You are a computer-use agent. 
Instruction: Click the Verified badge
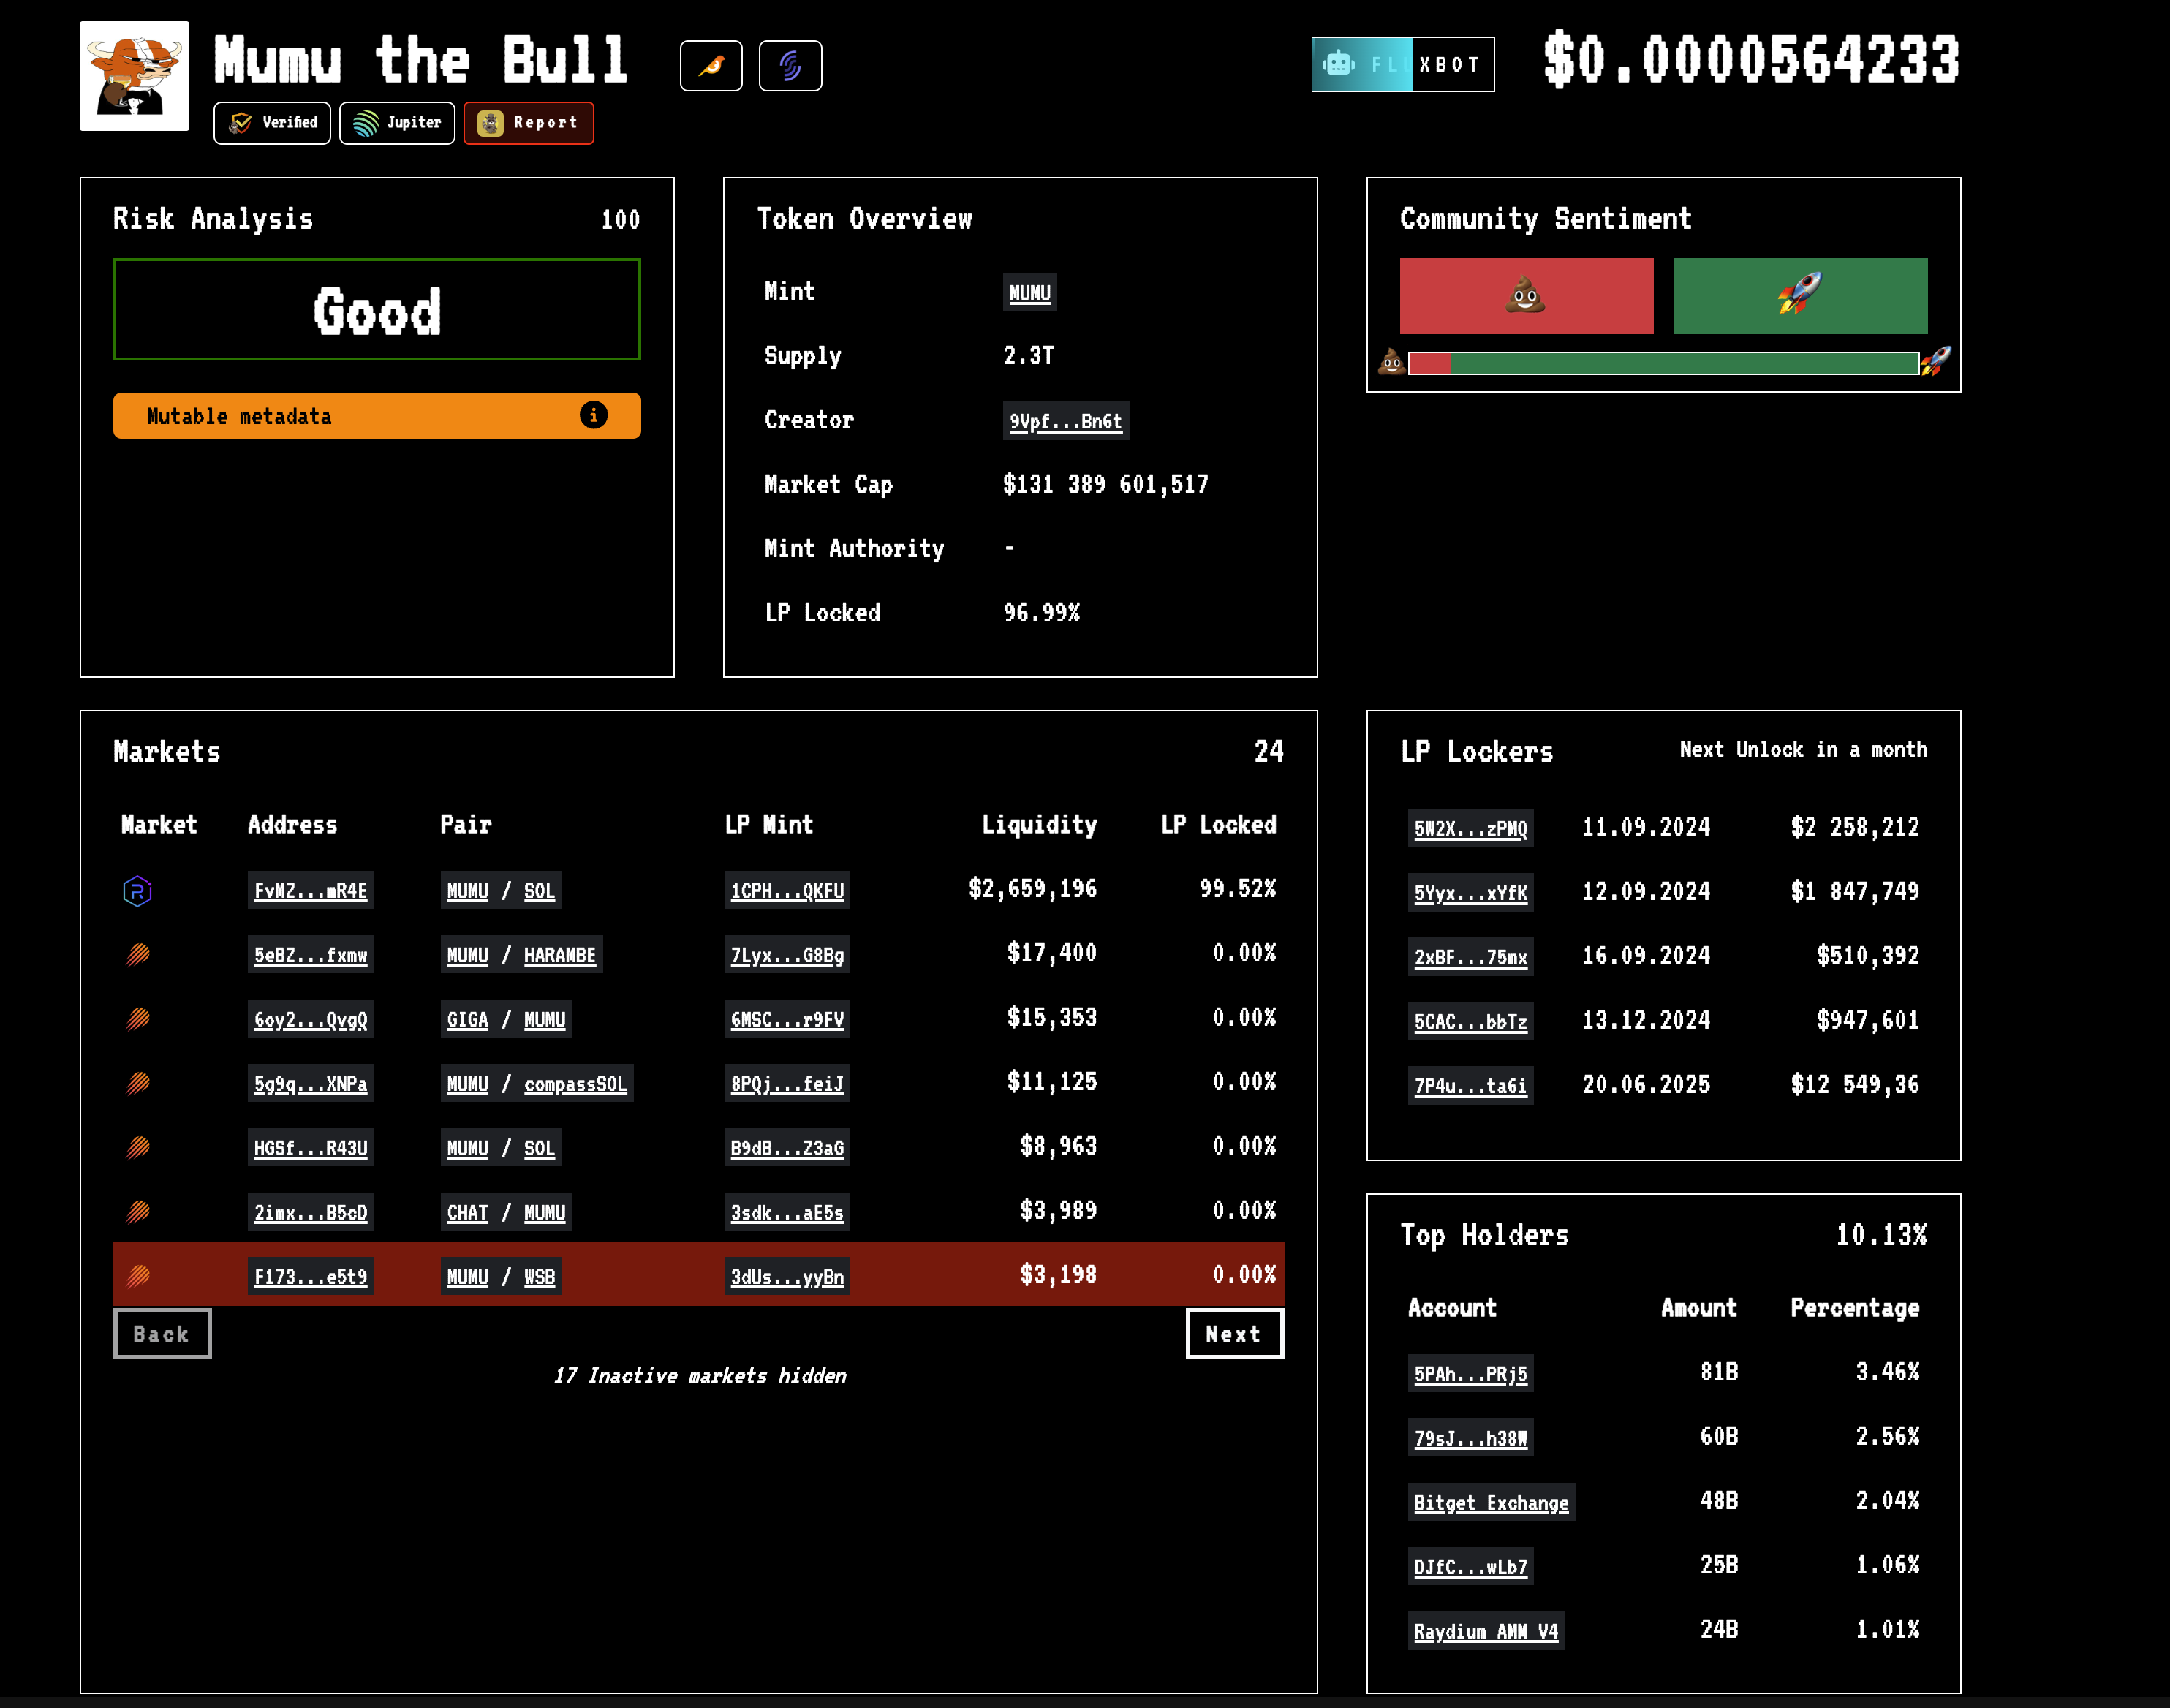click(x=272, y=123)
